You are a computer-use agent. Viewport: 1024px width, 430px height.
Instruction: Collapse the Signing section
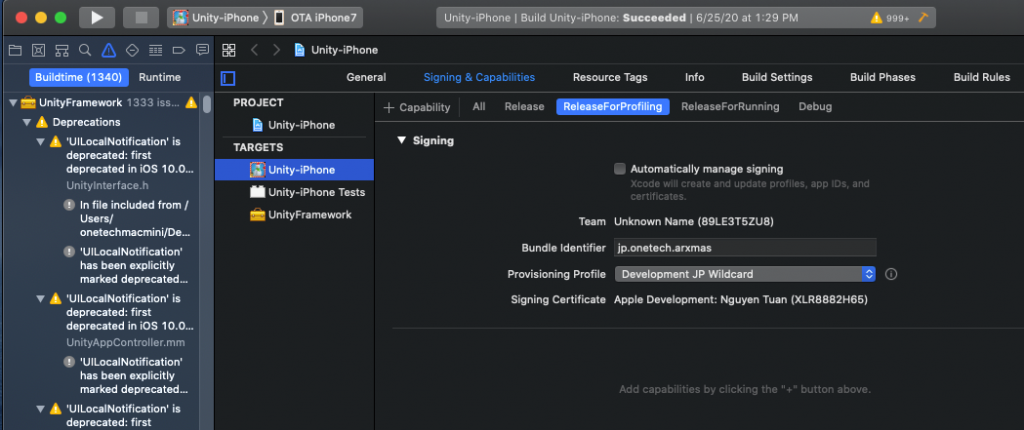point(402,141)
